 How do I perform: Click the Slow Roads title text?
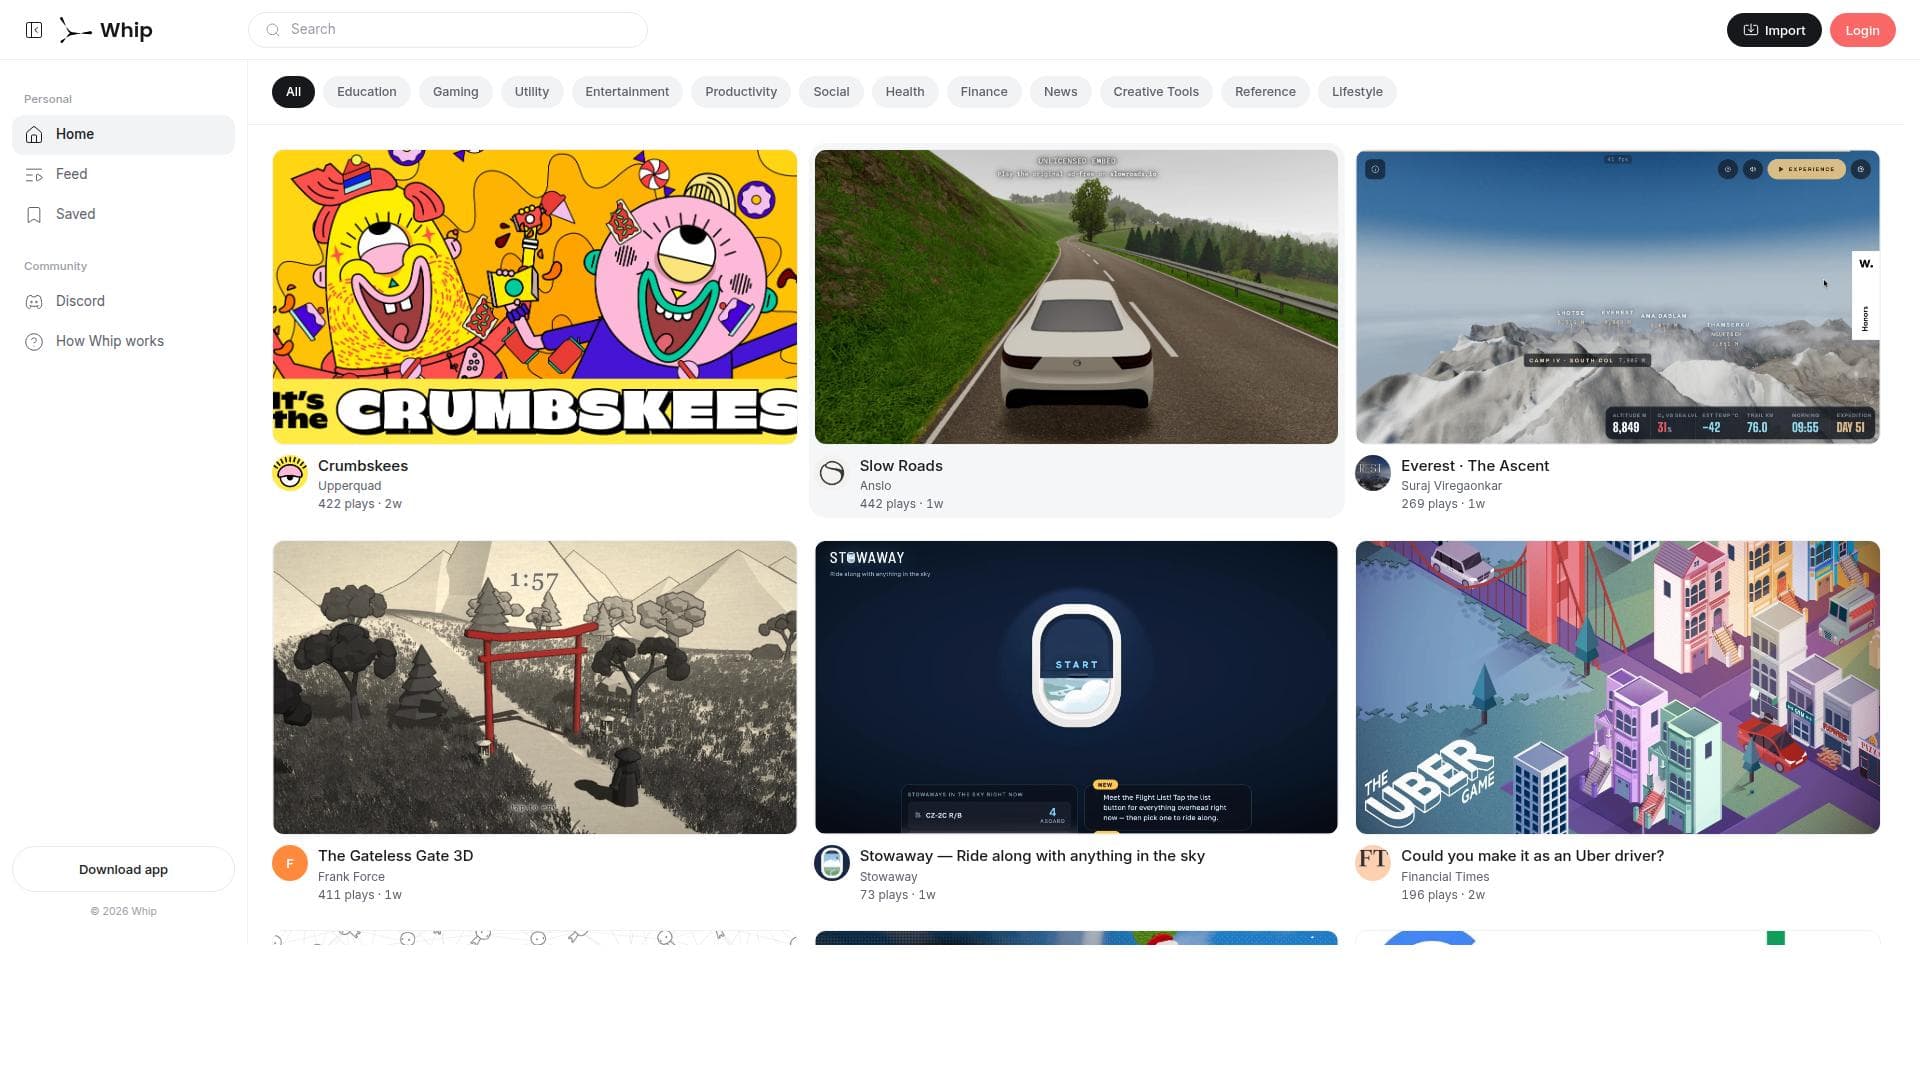coord(901,466)
